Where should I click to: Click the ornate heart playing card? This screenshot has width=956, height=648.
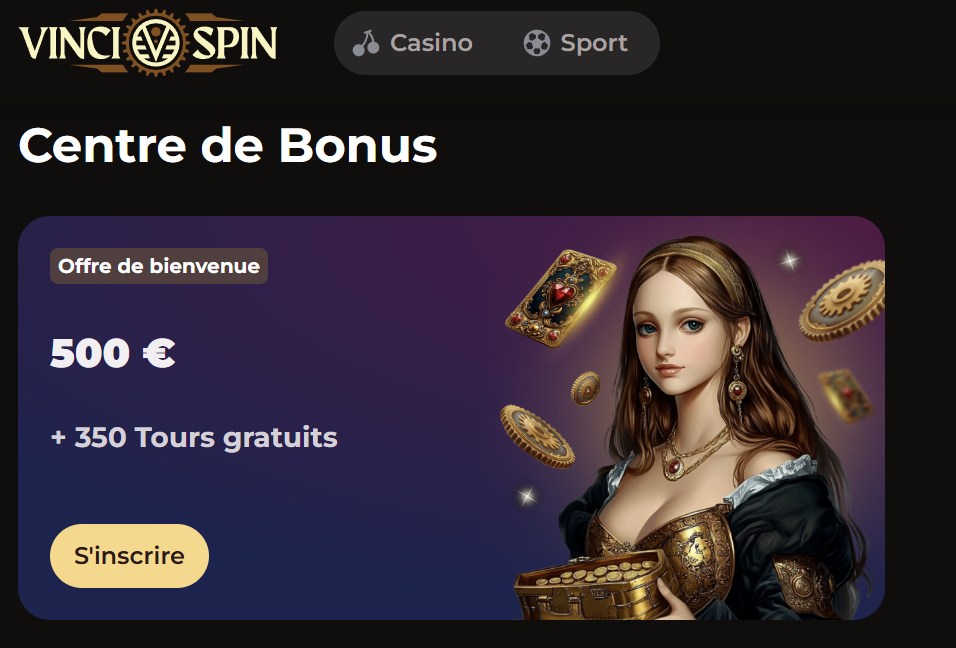pyautogui.click(x=561, y=298)
